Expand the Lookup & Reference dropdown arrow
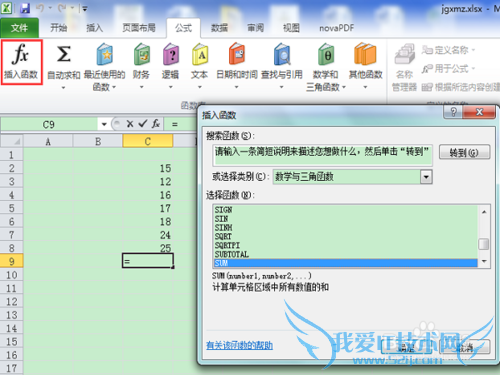This screenshot has height=375, width=500. click(x=282, y=87)
